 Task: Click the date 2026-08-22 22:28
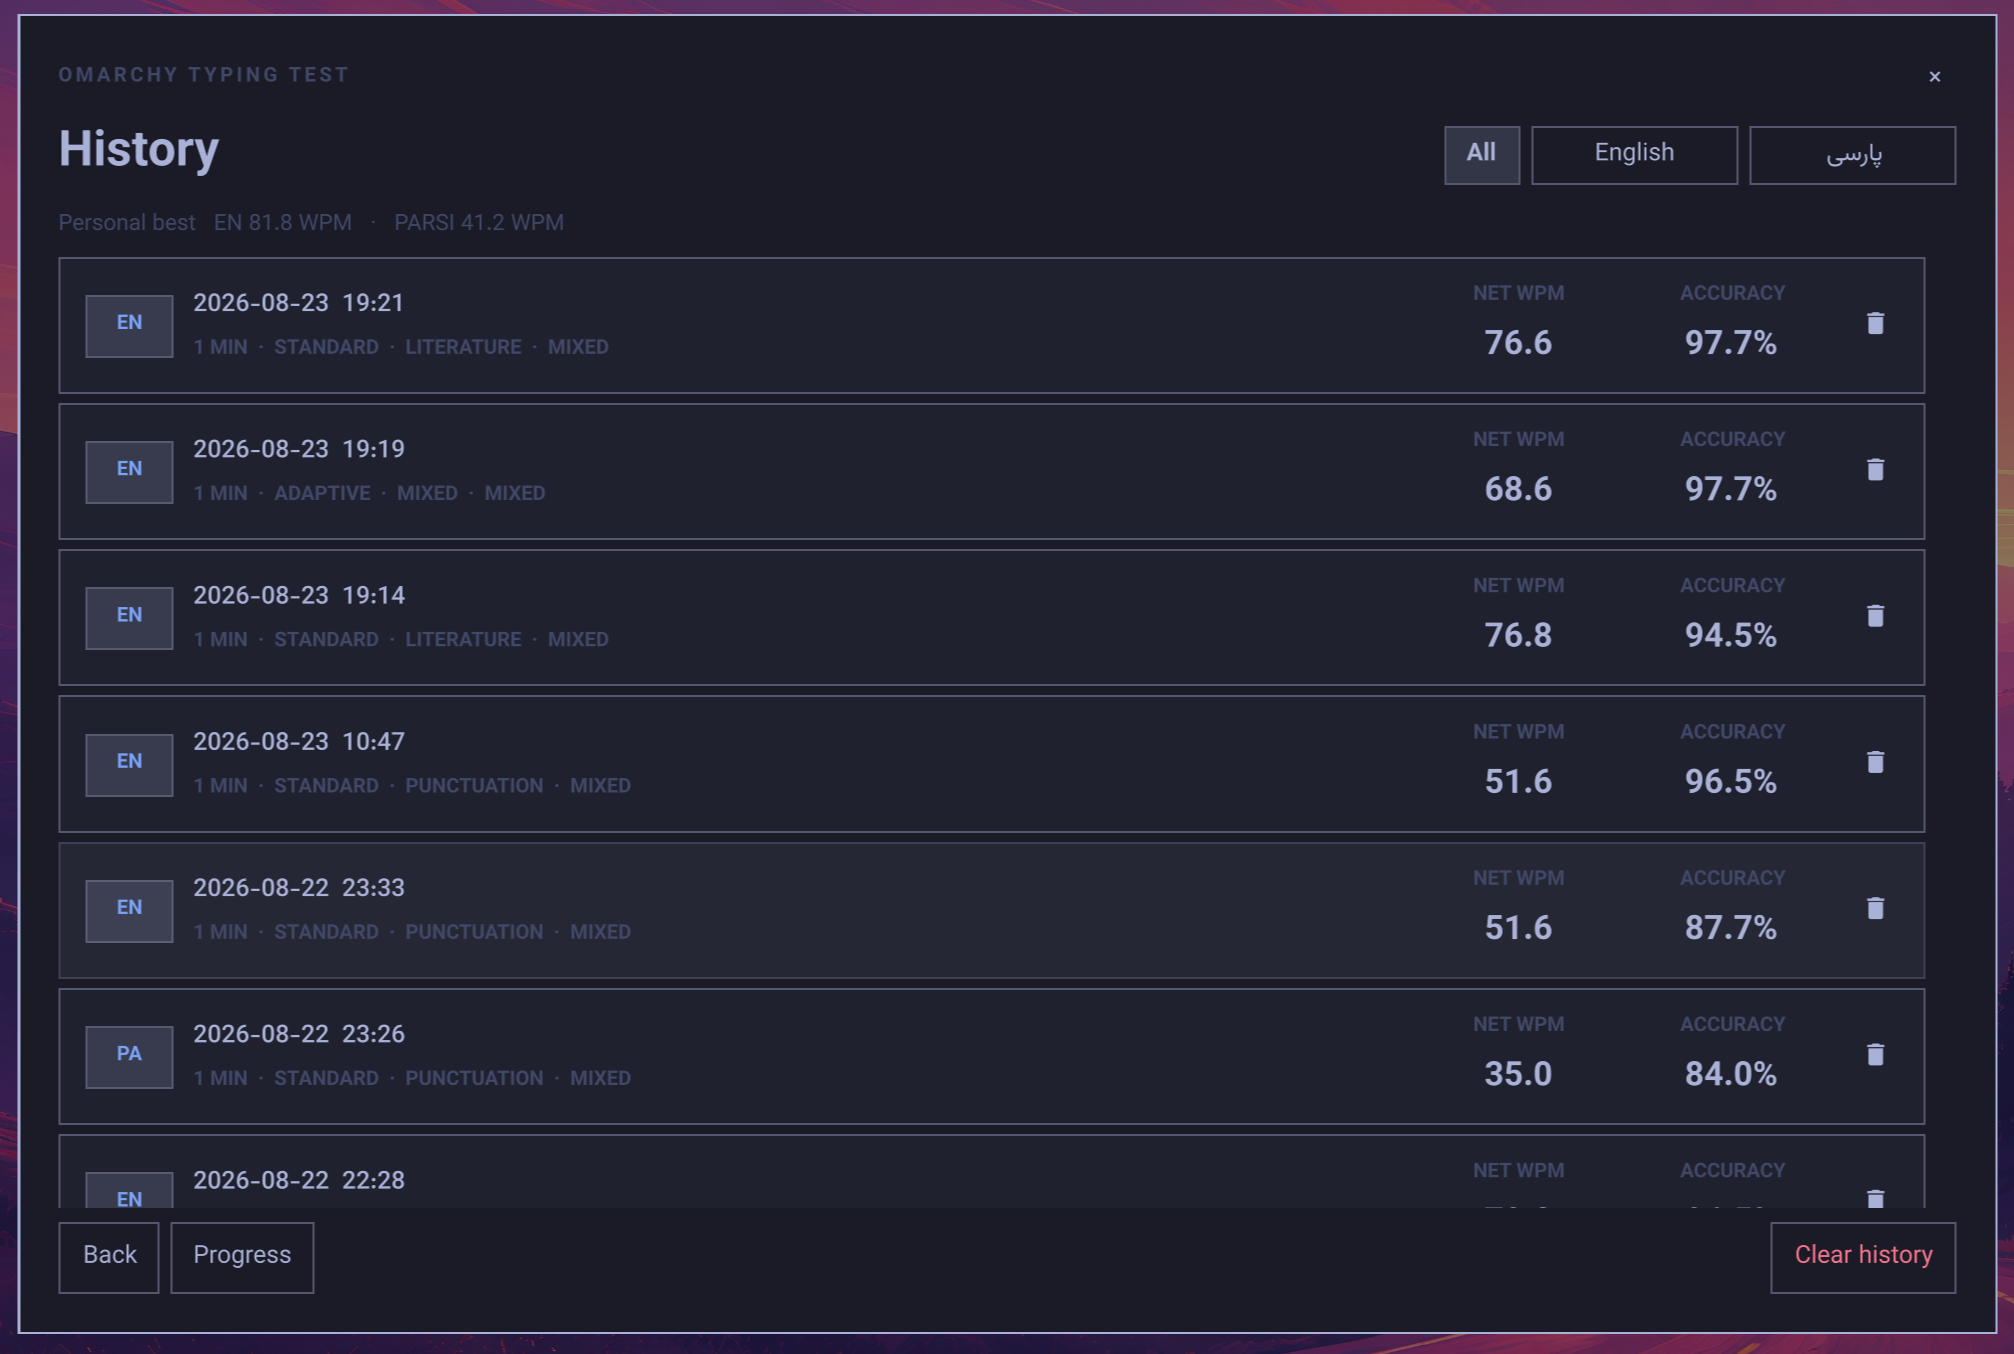(x=298, y=1180)
